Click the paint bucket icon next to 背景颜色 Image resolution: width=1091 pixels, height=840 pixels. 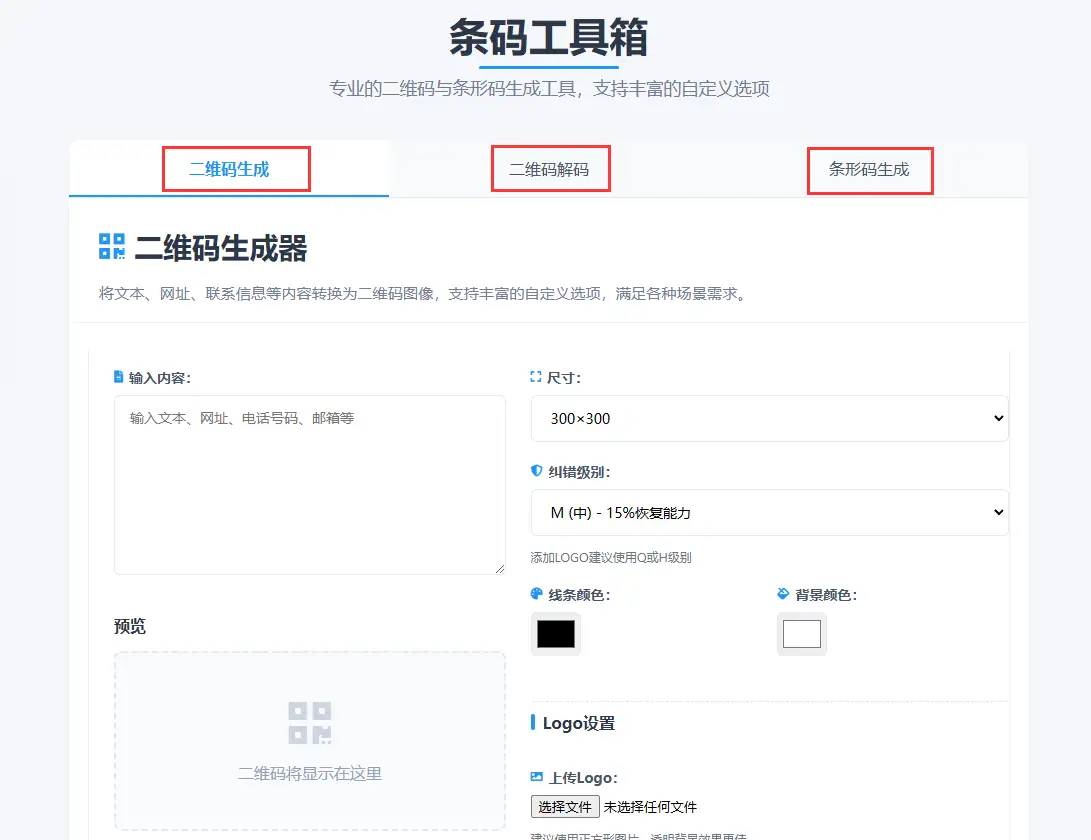click(783, 594)
